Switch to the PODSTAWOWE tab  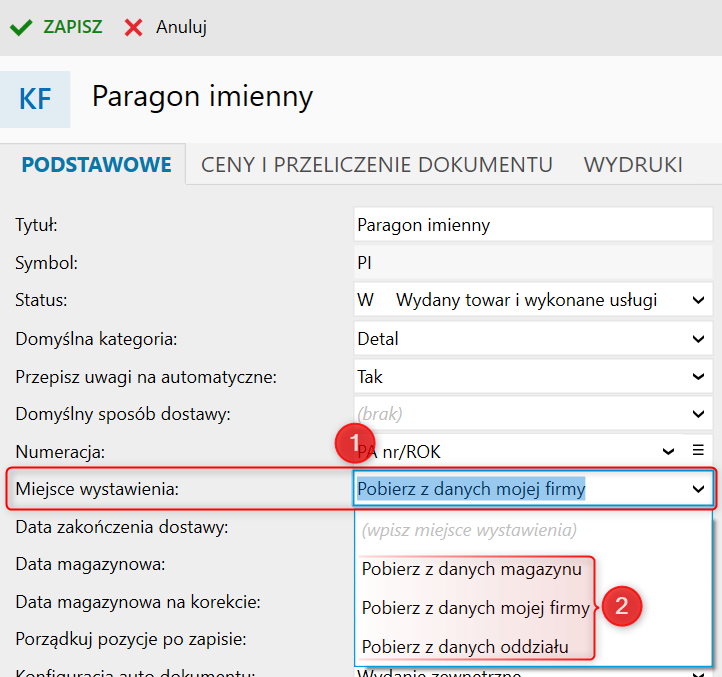click(97, 165)
